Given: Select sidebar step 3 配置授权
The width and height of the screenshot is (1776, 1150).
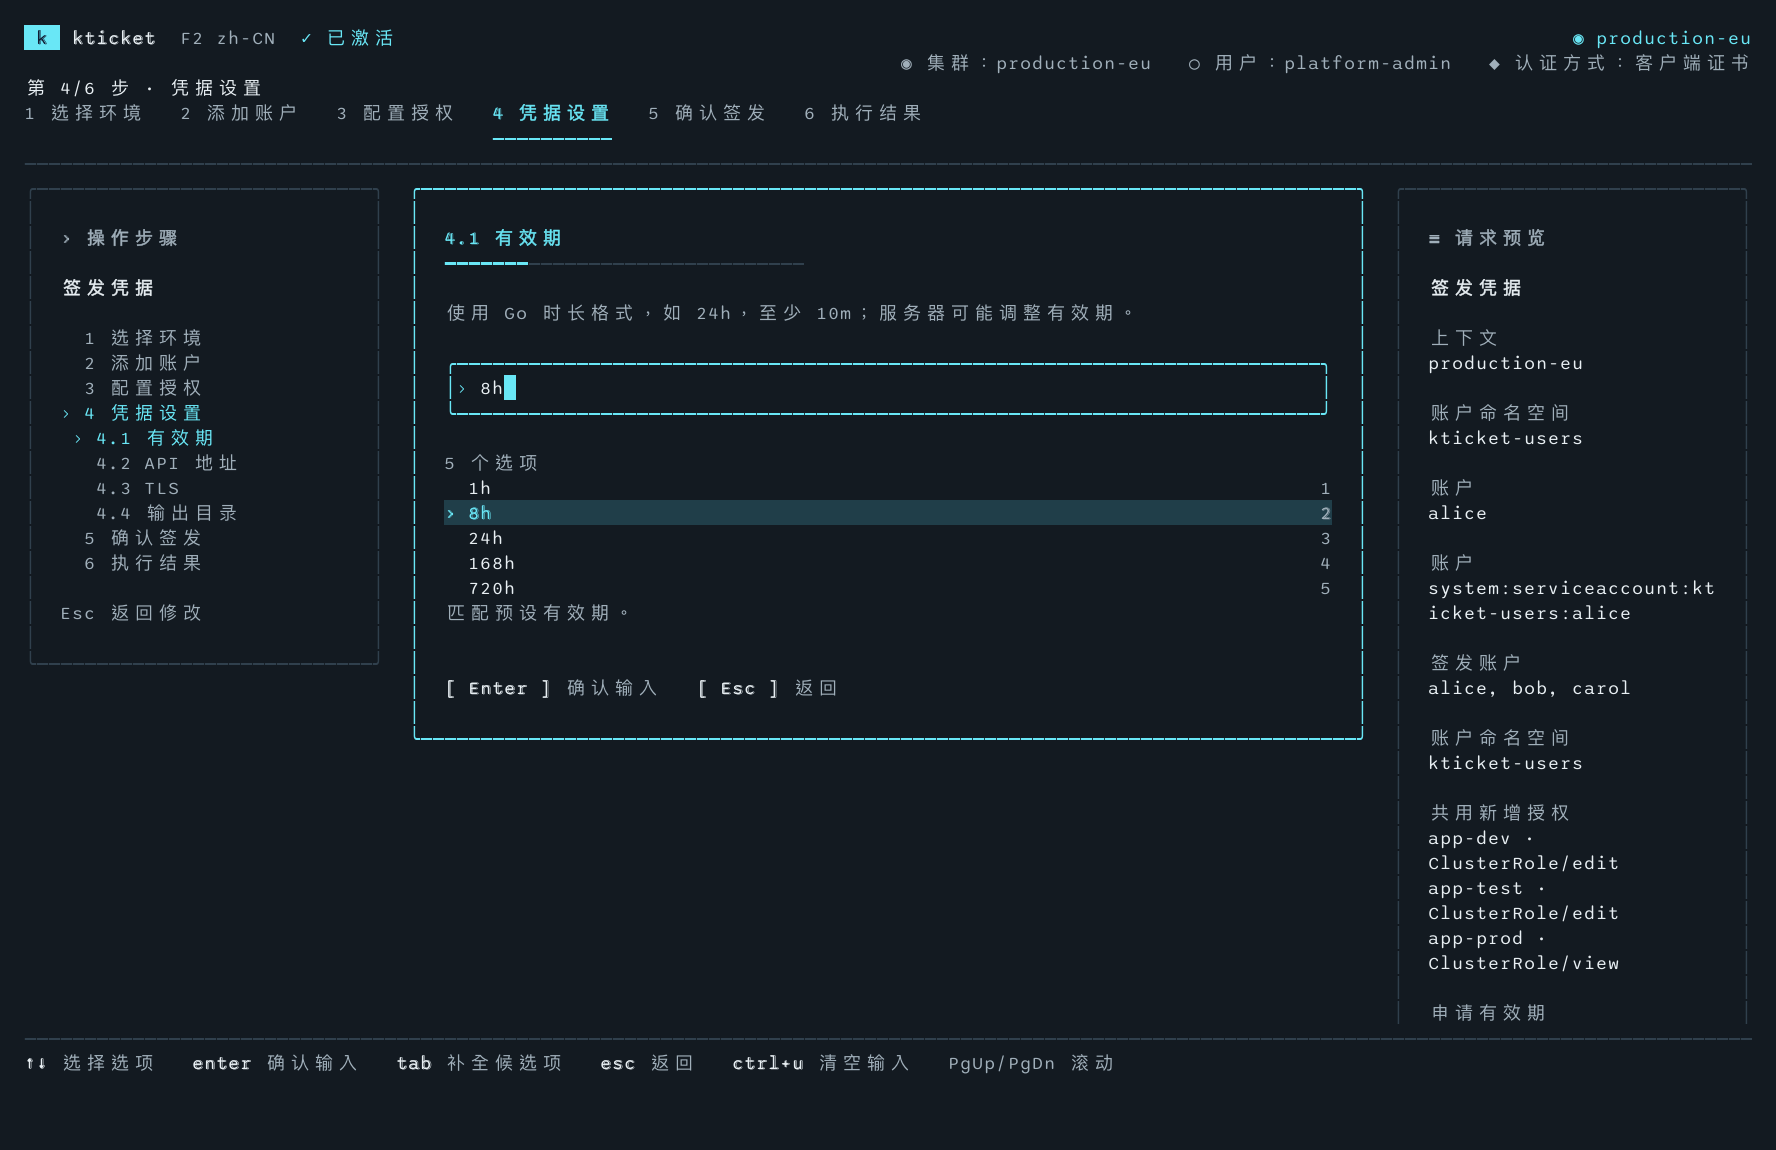Looking at the screenshot, I should click(x=143, y=388).
